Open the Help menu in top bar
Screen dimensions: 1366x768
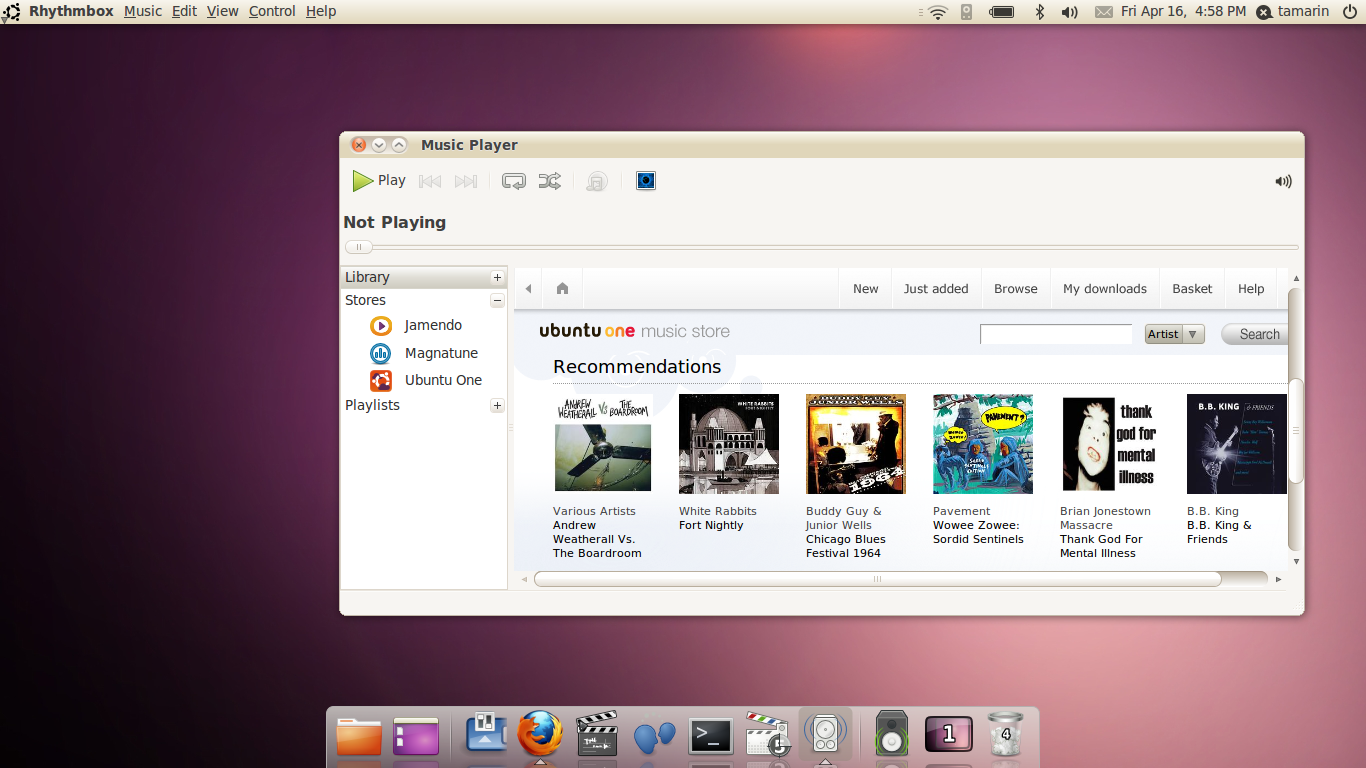(321, 11)
